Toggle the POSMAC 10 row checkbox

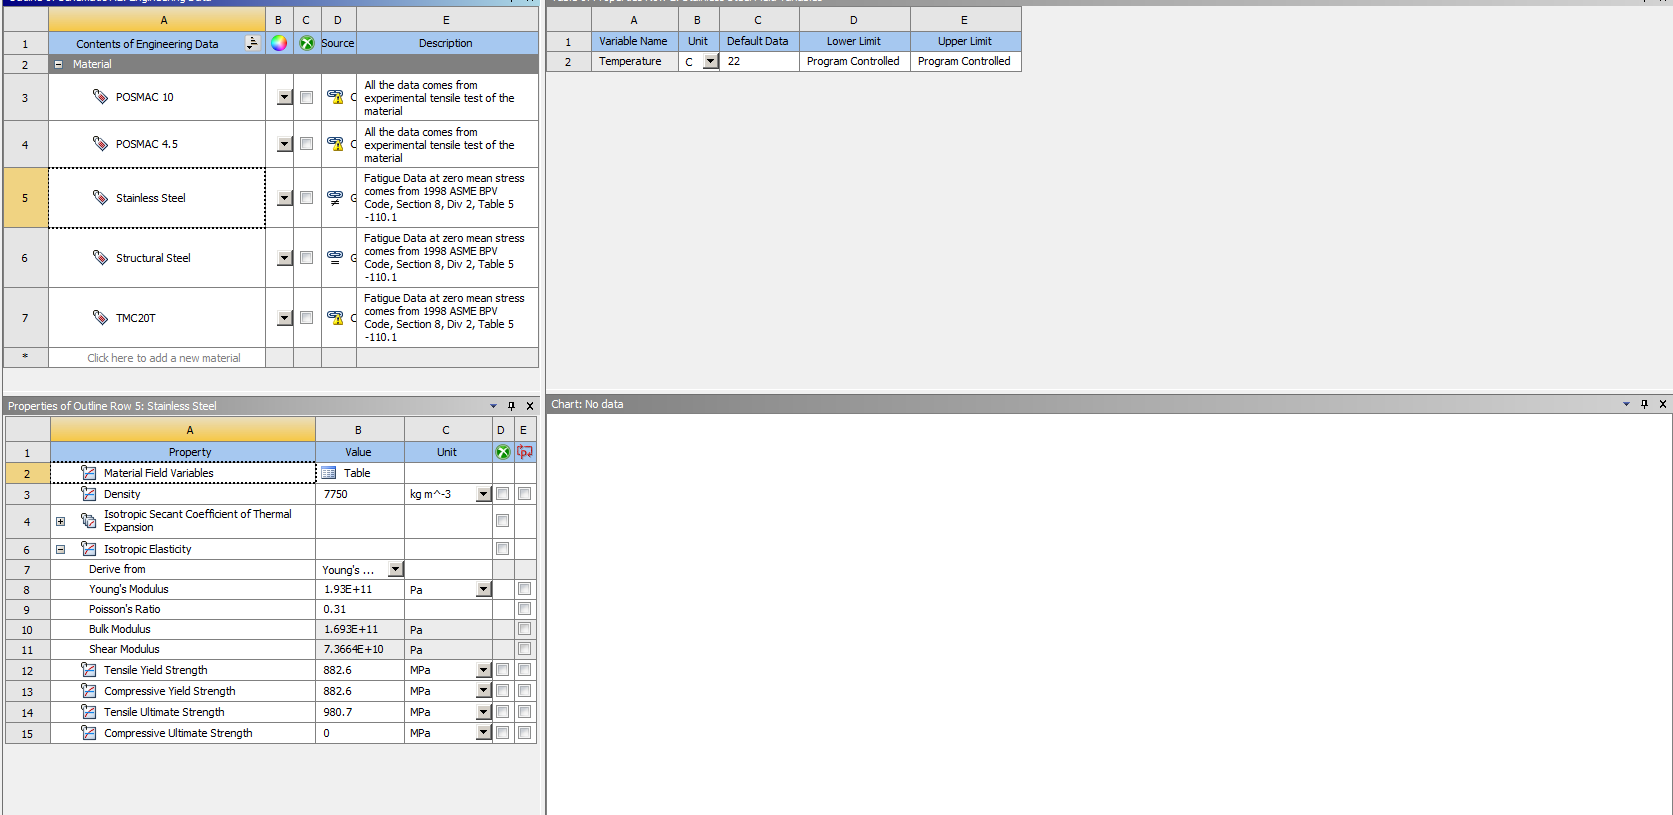pos(306,97)
